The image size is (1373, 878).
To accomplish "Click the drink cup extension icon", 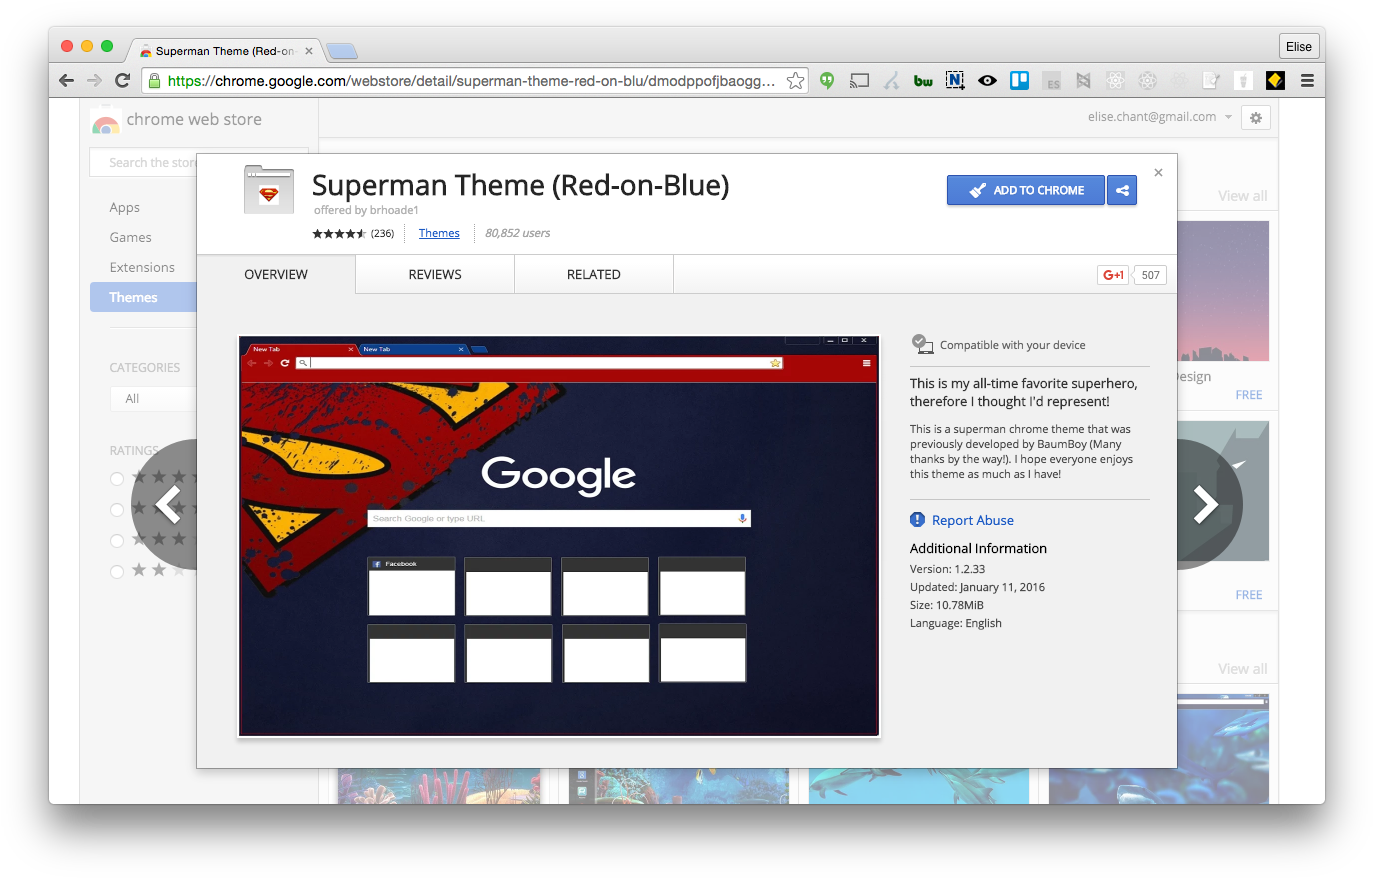I will pyautogui.click(x=1243, y=81).
